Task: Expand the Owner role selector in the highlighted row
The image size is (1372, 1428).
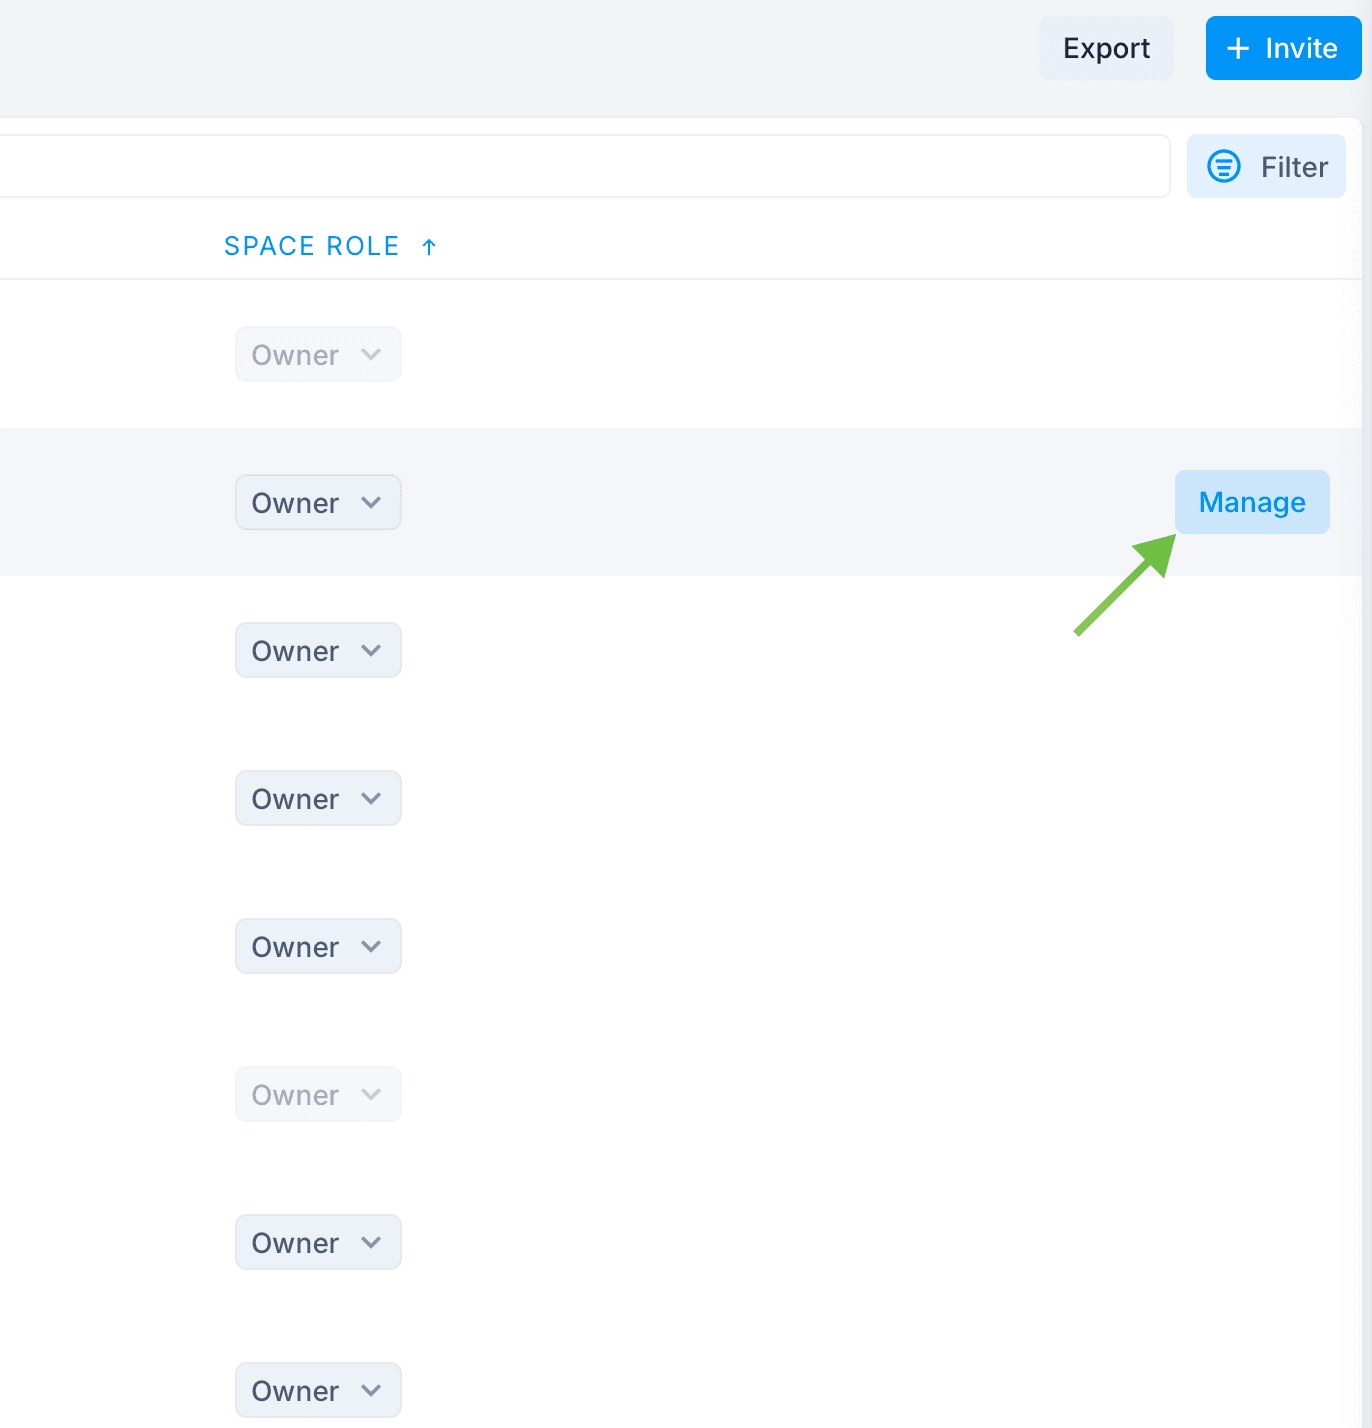Action: tap(318, 502)
